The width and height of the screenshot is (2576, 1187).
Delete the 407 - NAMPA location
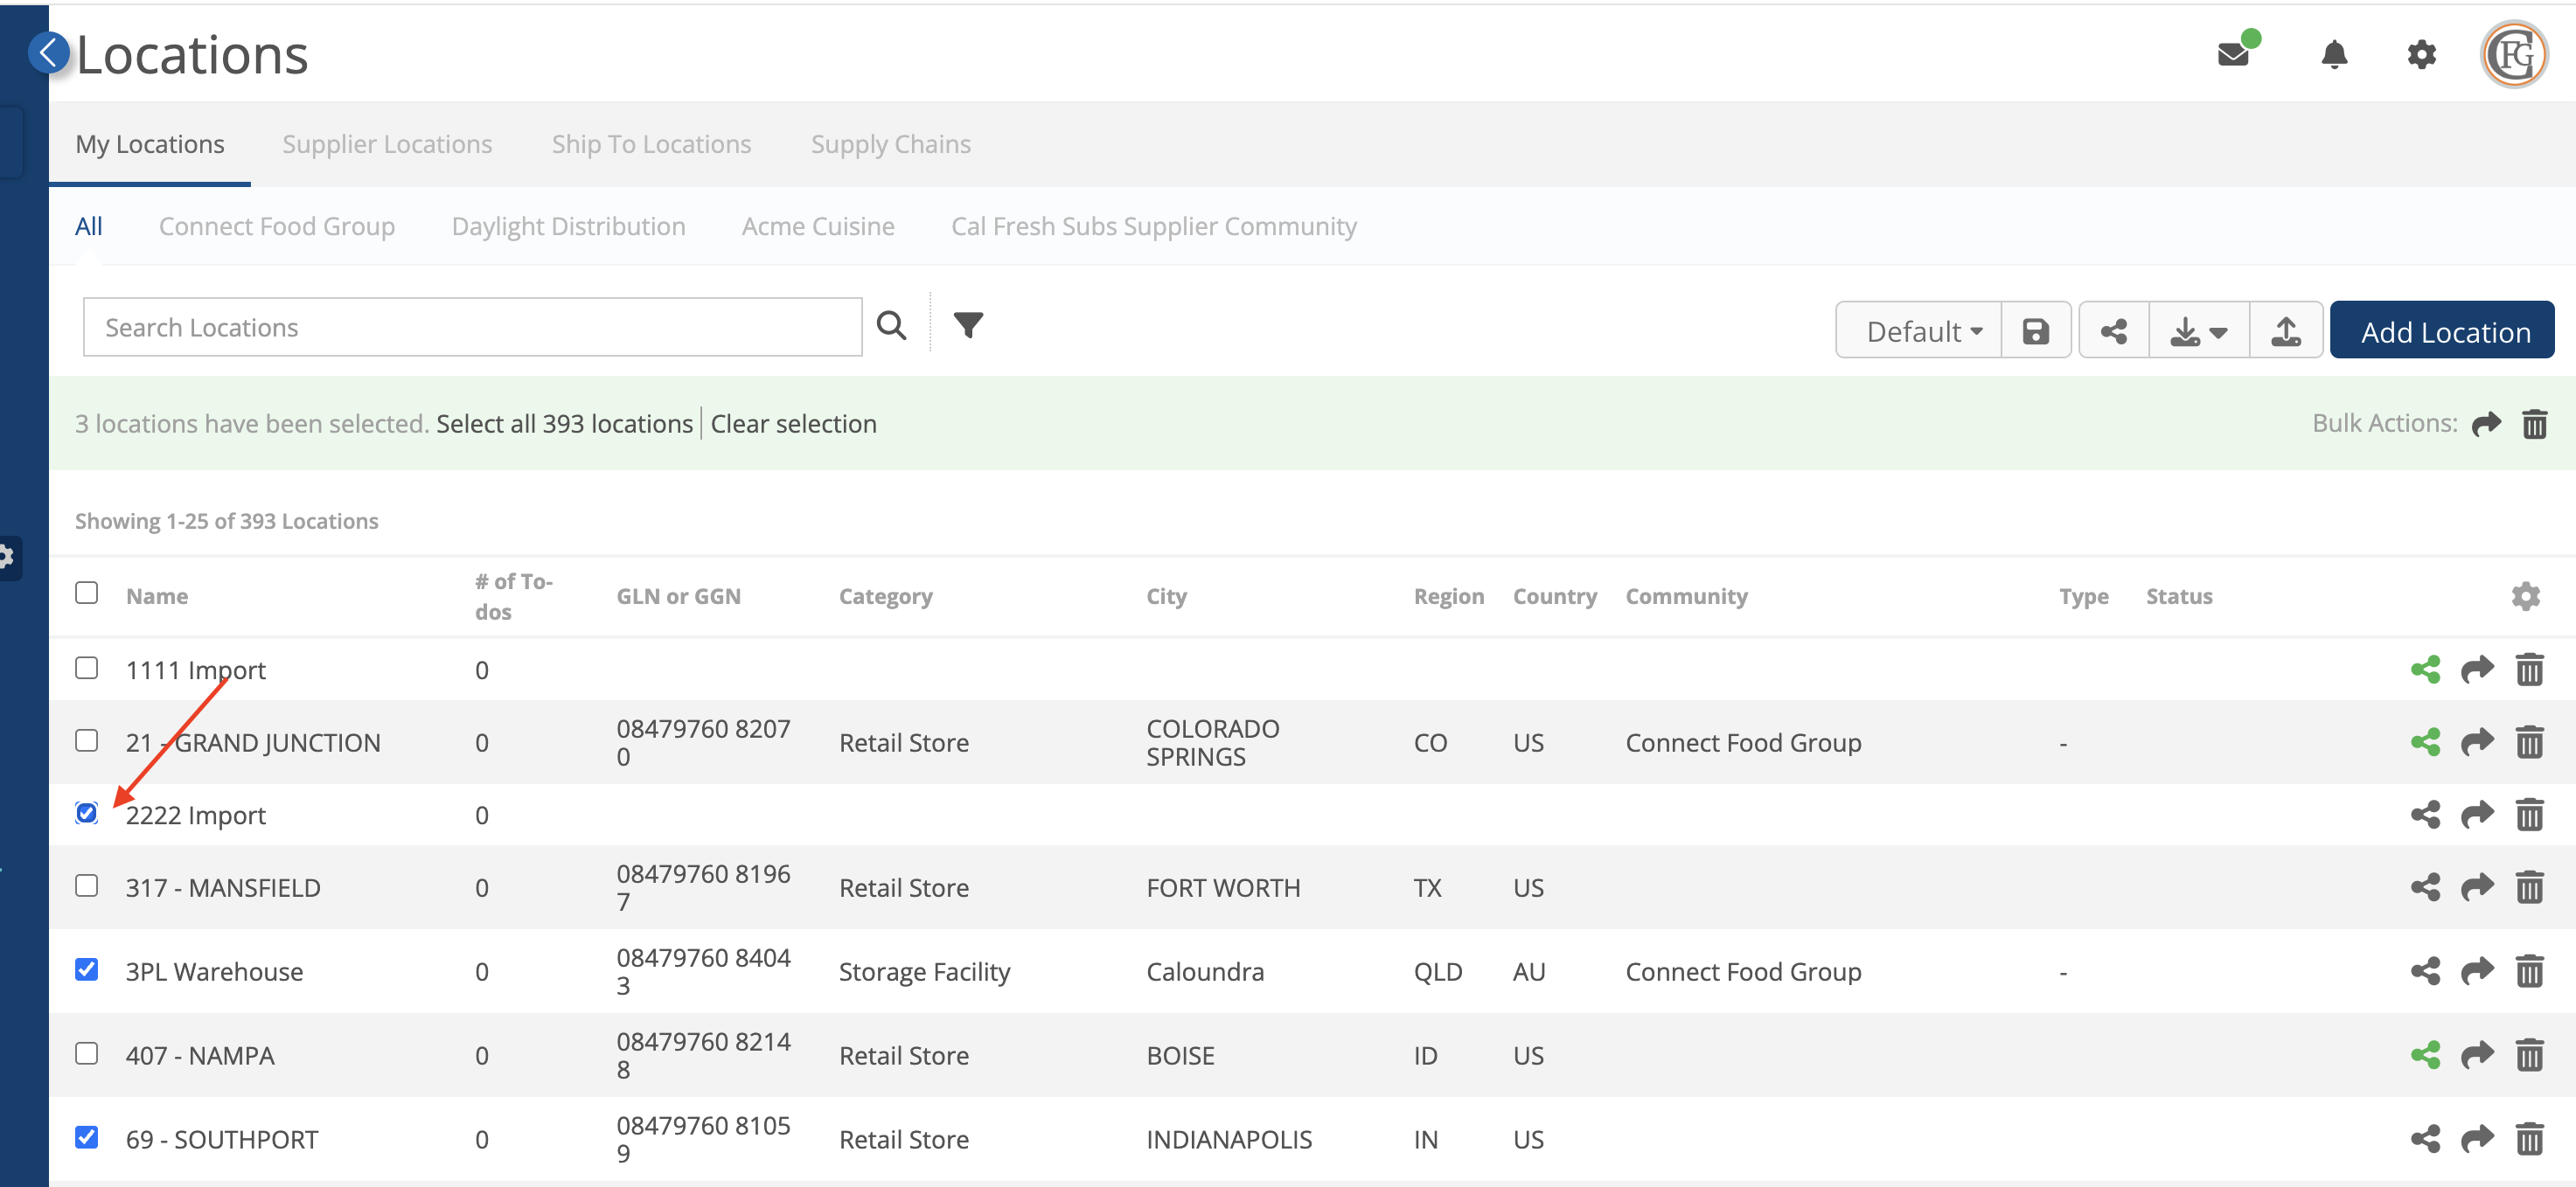click(x=2529, y=1055)
